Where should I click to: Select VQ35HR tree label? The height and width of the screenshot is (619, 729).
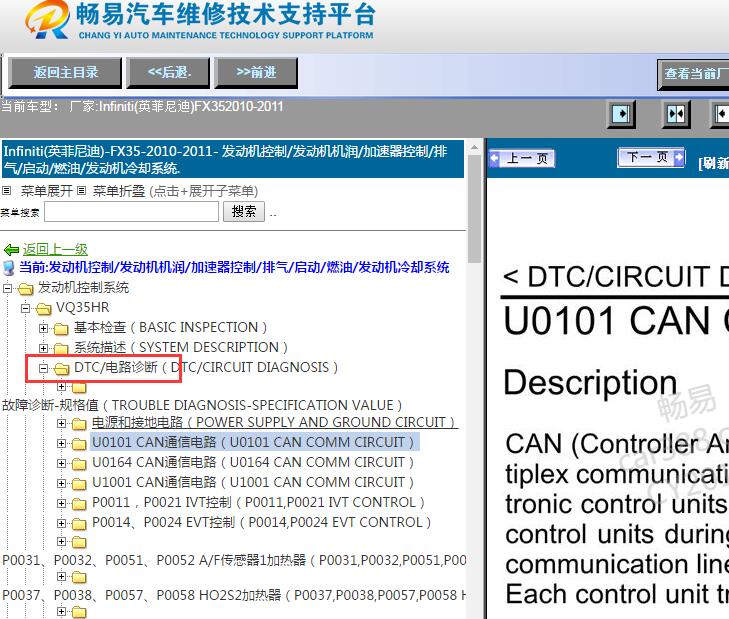(x=83, y=307)
